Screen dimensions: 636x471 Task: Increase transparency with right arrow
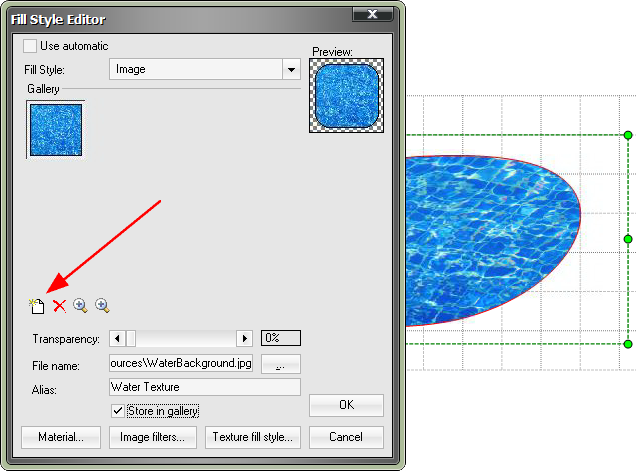pyautogui.click(x=245, y=338)
